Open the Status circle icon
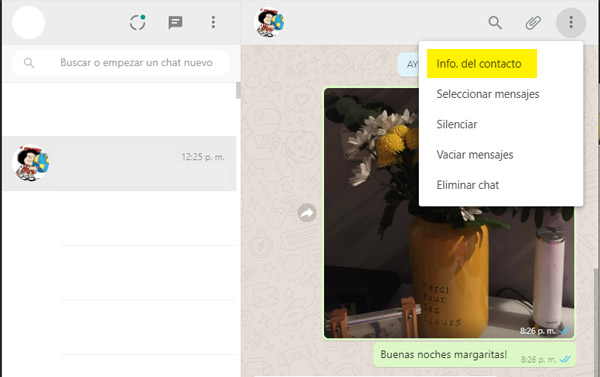This screenshot has height=377, width=600. point(137,22)
